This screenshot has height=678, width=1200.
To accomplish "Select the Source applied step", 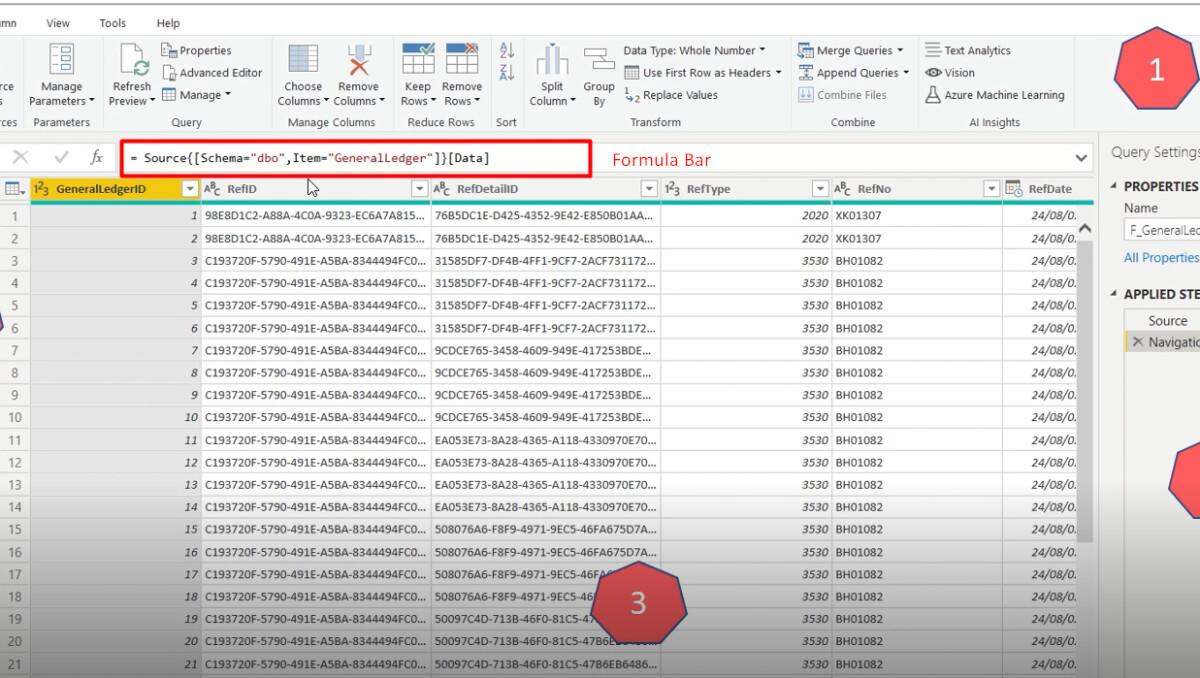I will 1166,320.
